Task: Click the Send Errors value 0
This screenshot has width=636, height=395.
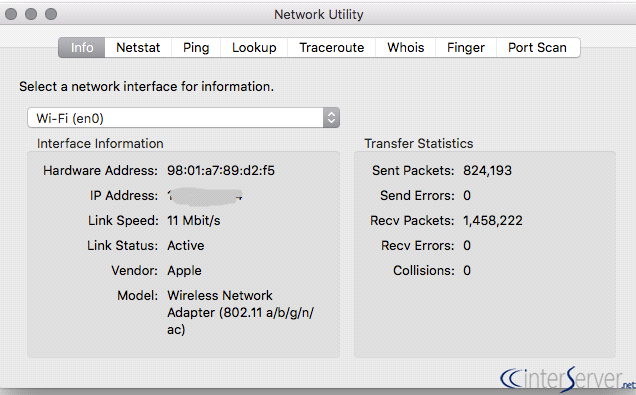Action: pos(467,195)
